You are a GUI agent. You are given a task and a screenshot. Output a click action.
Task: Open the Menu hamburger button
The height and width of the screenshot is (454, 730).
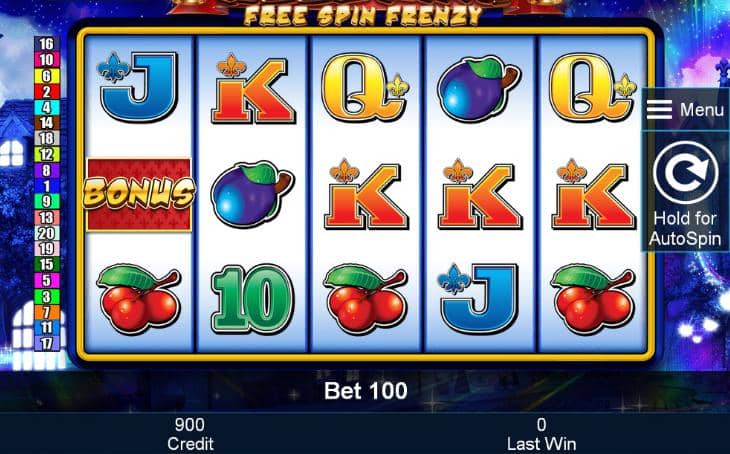(685, 110)
